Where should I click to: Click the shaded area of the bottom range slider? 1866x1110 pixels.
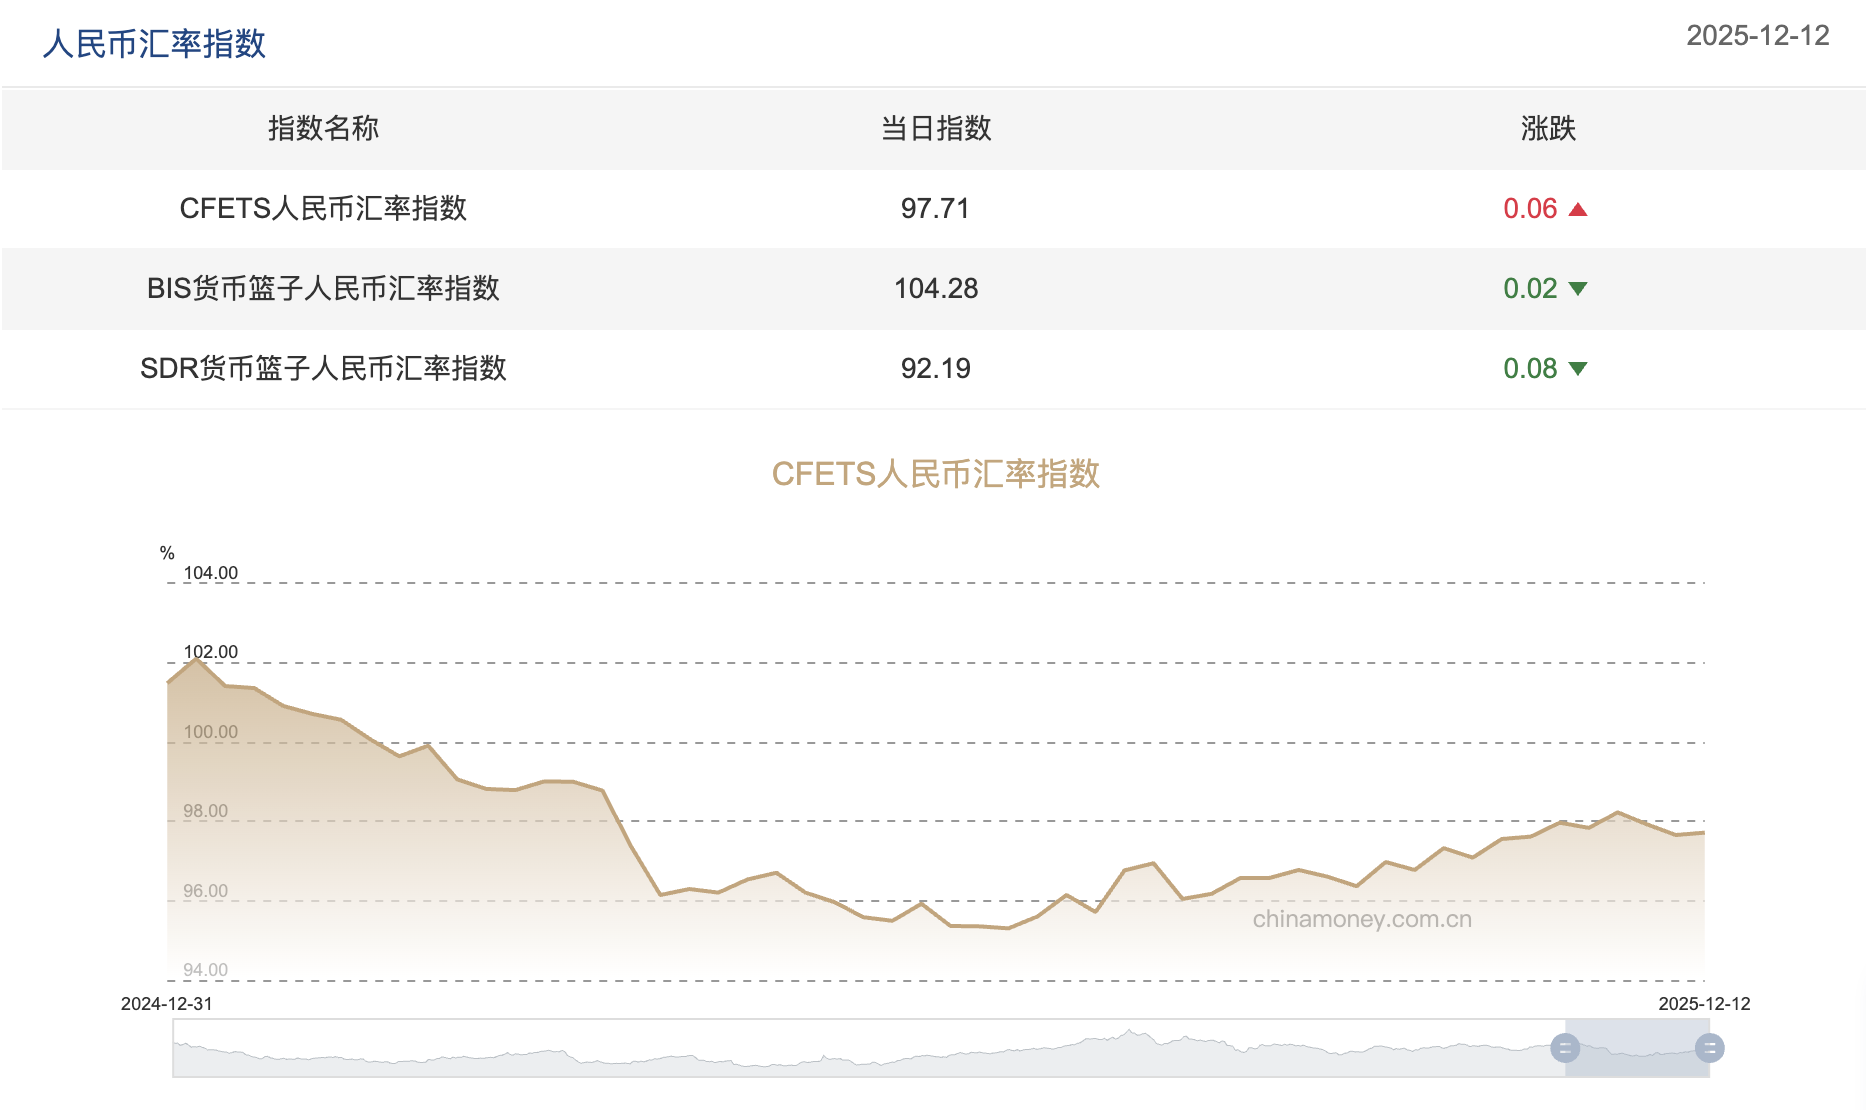click(1640, 1048)
